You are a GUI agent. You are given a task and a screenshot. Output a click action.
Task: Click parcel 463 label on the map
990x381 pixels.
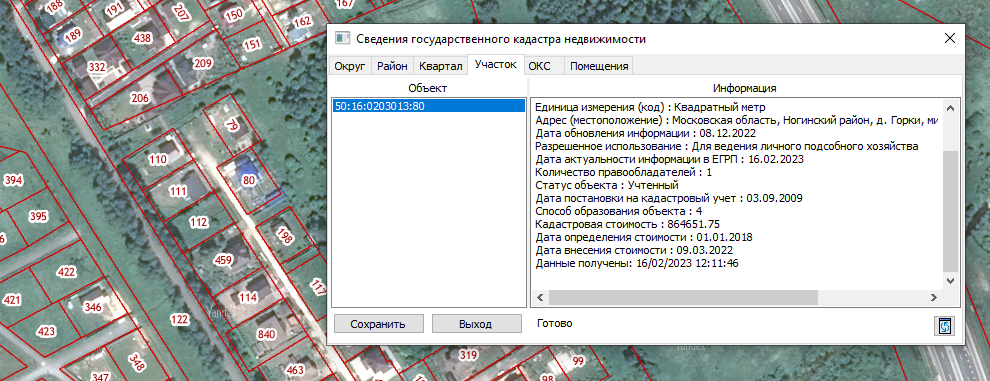pyautogui.click(x=295, y=369)
